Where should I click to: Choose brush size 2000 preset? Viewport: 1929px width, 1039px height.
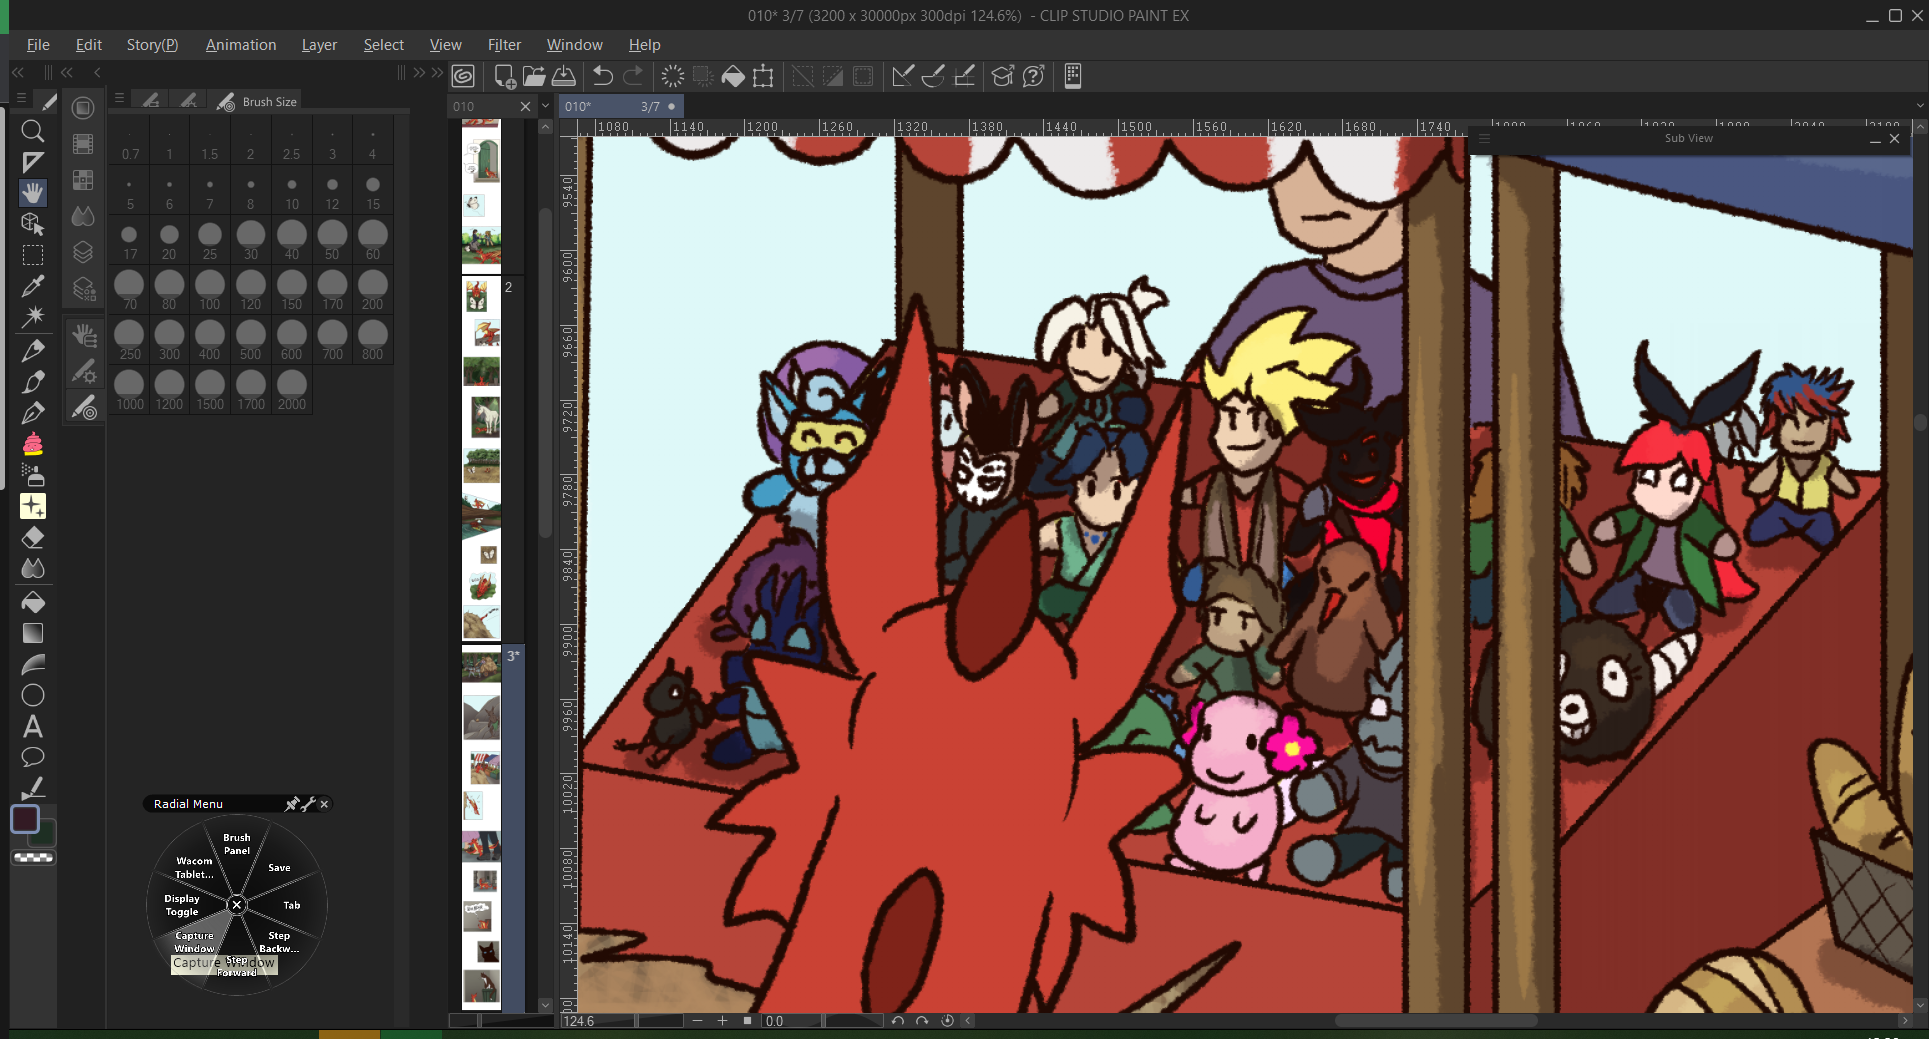pyautogui.click(x=292, y=390)
